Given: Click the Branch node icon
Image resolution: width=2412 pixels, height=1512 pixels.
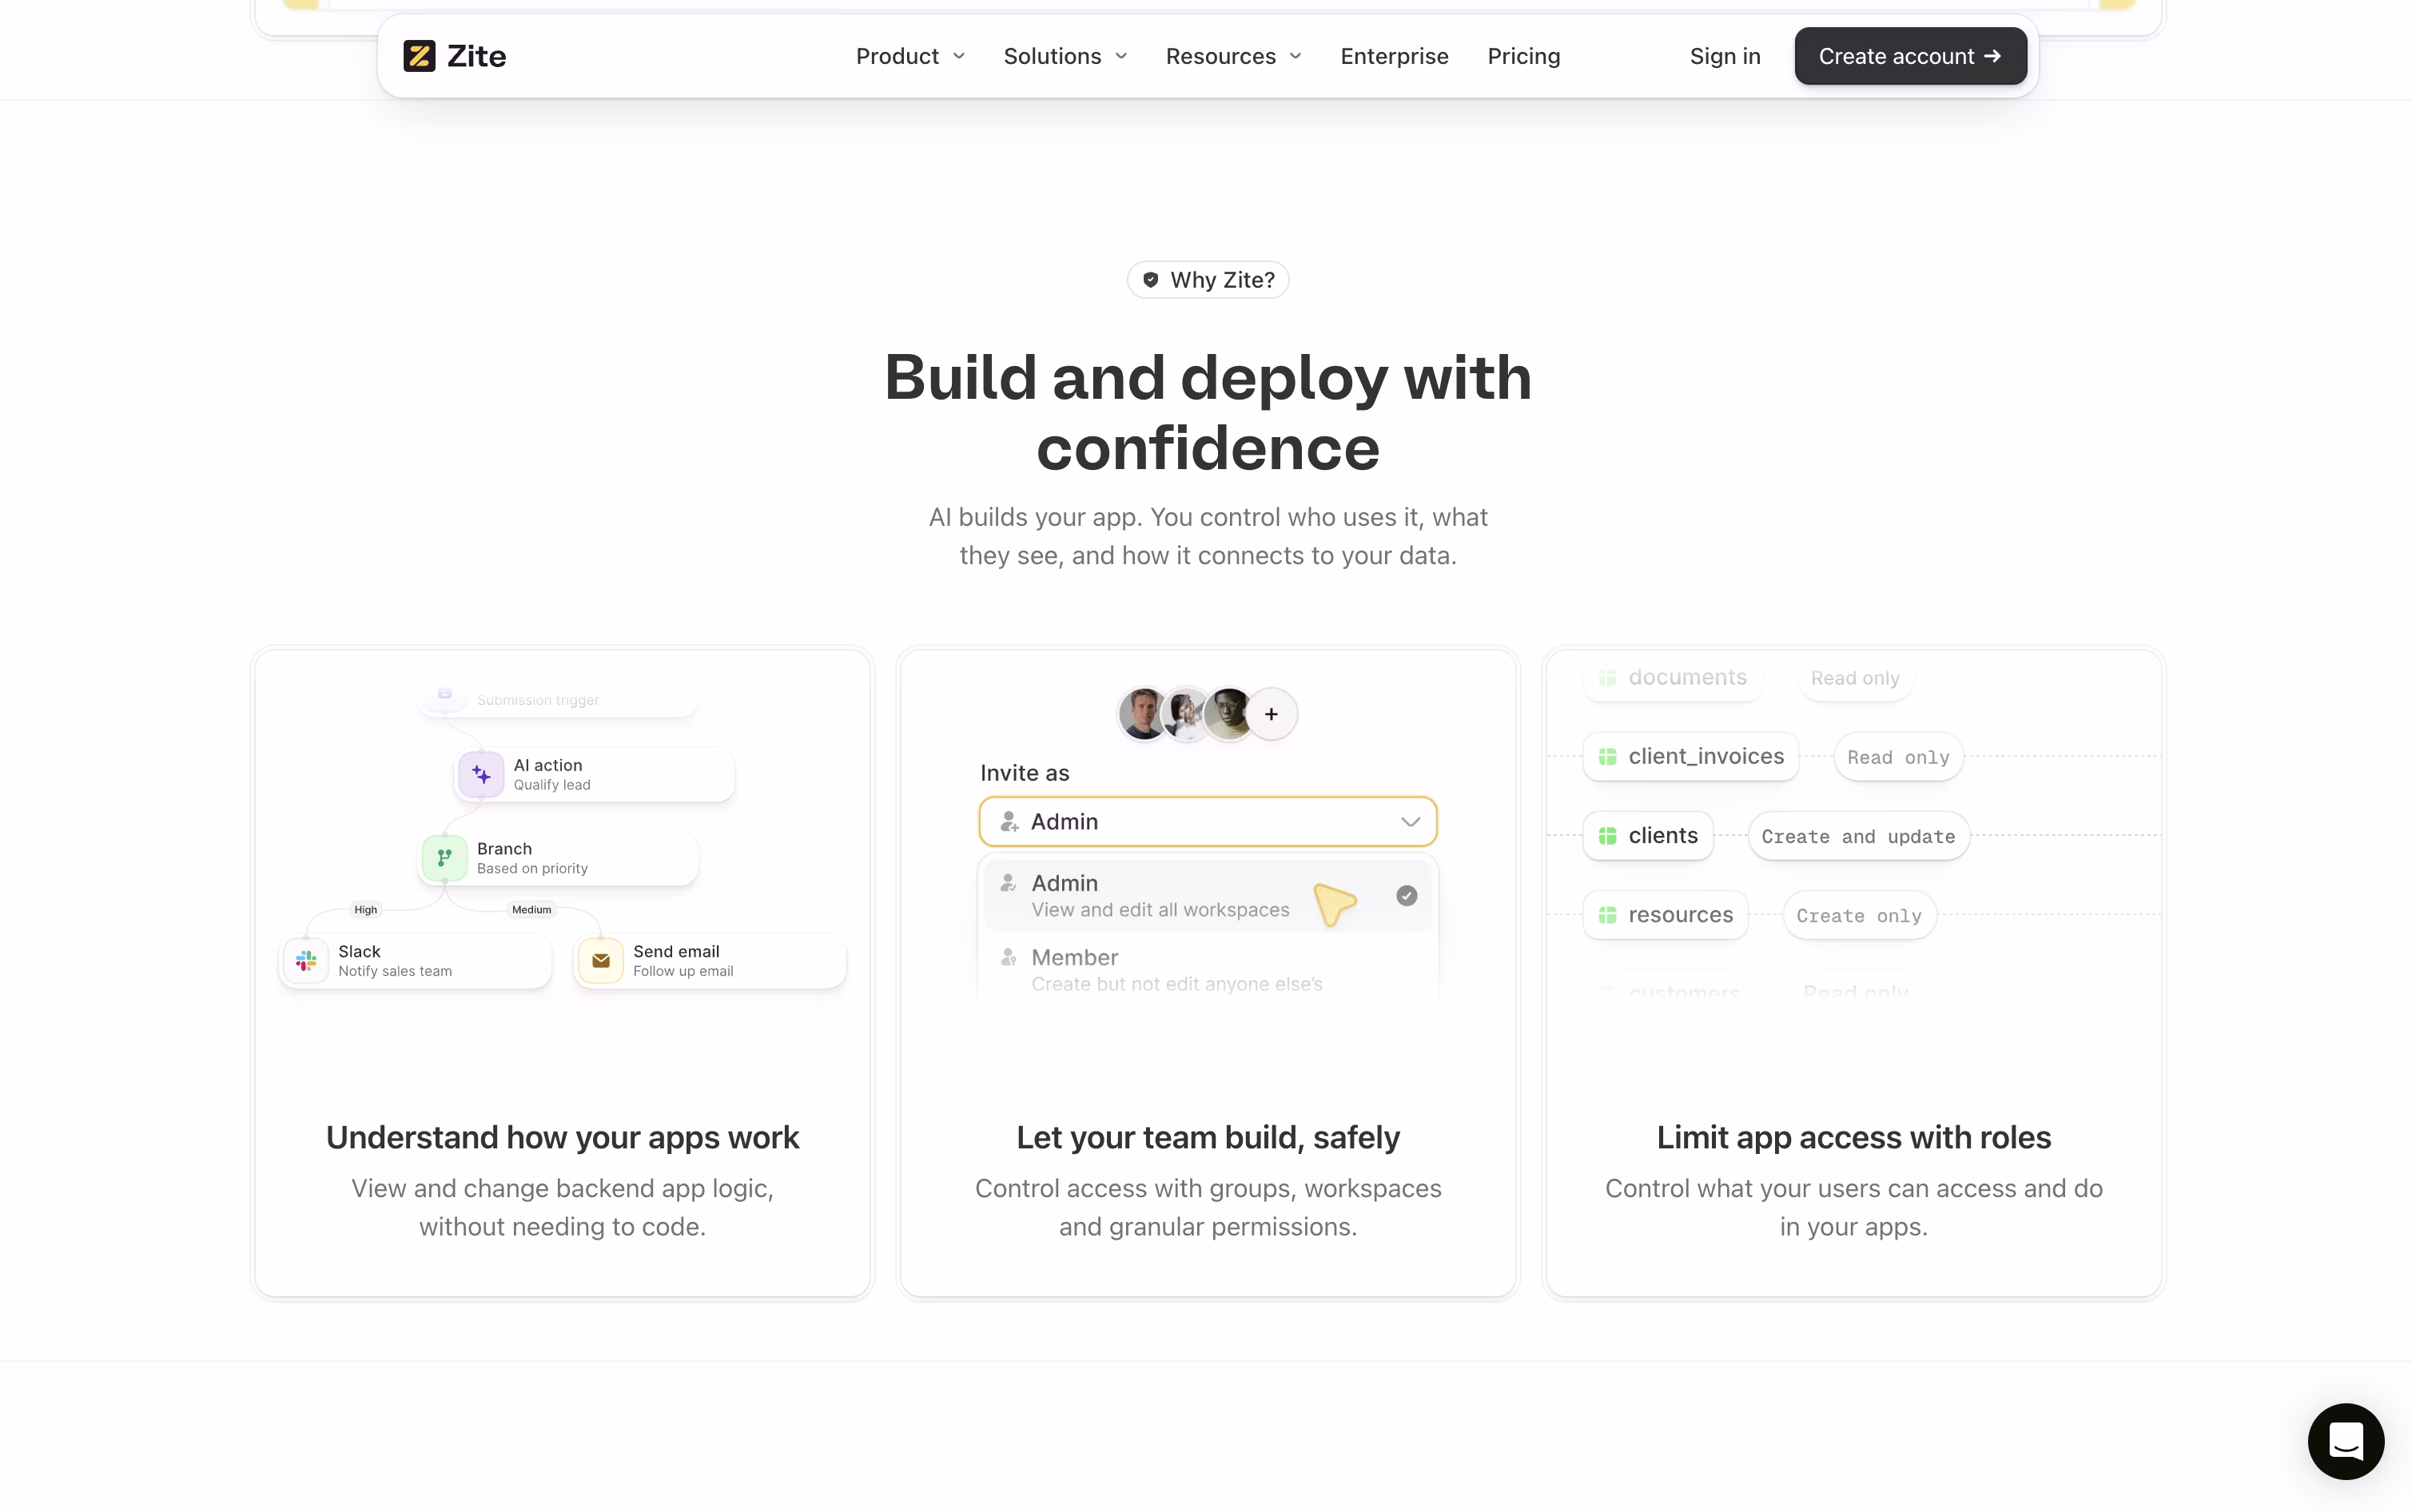Looking at the screenshot, I should (x=444, y=858).
